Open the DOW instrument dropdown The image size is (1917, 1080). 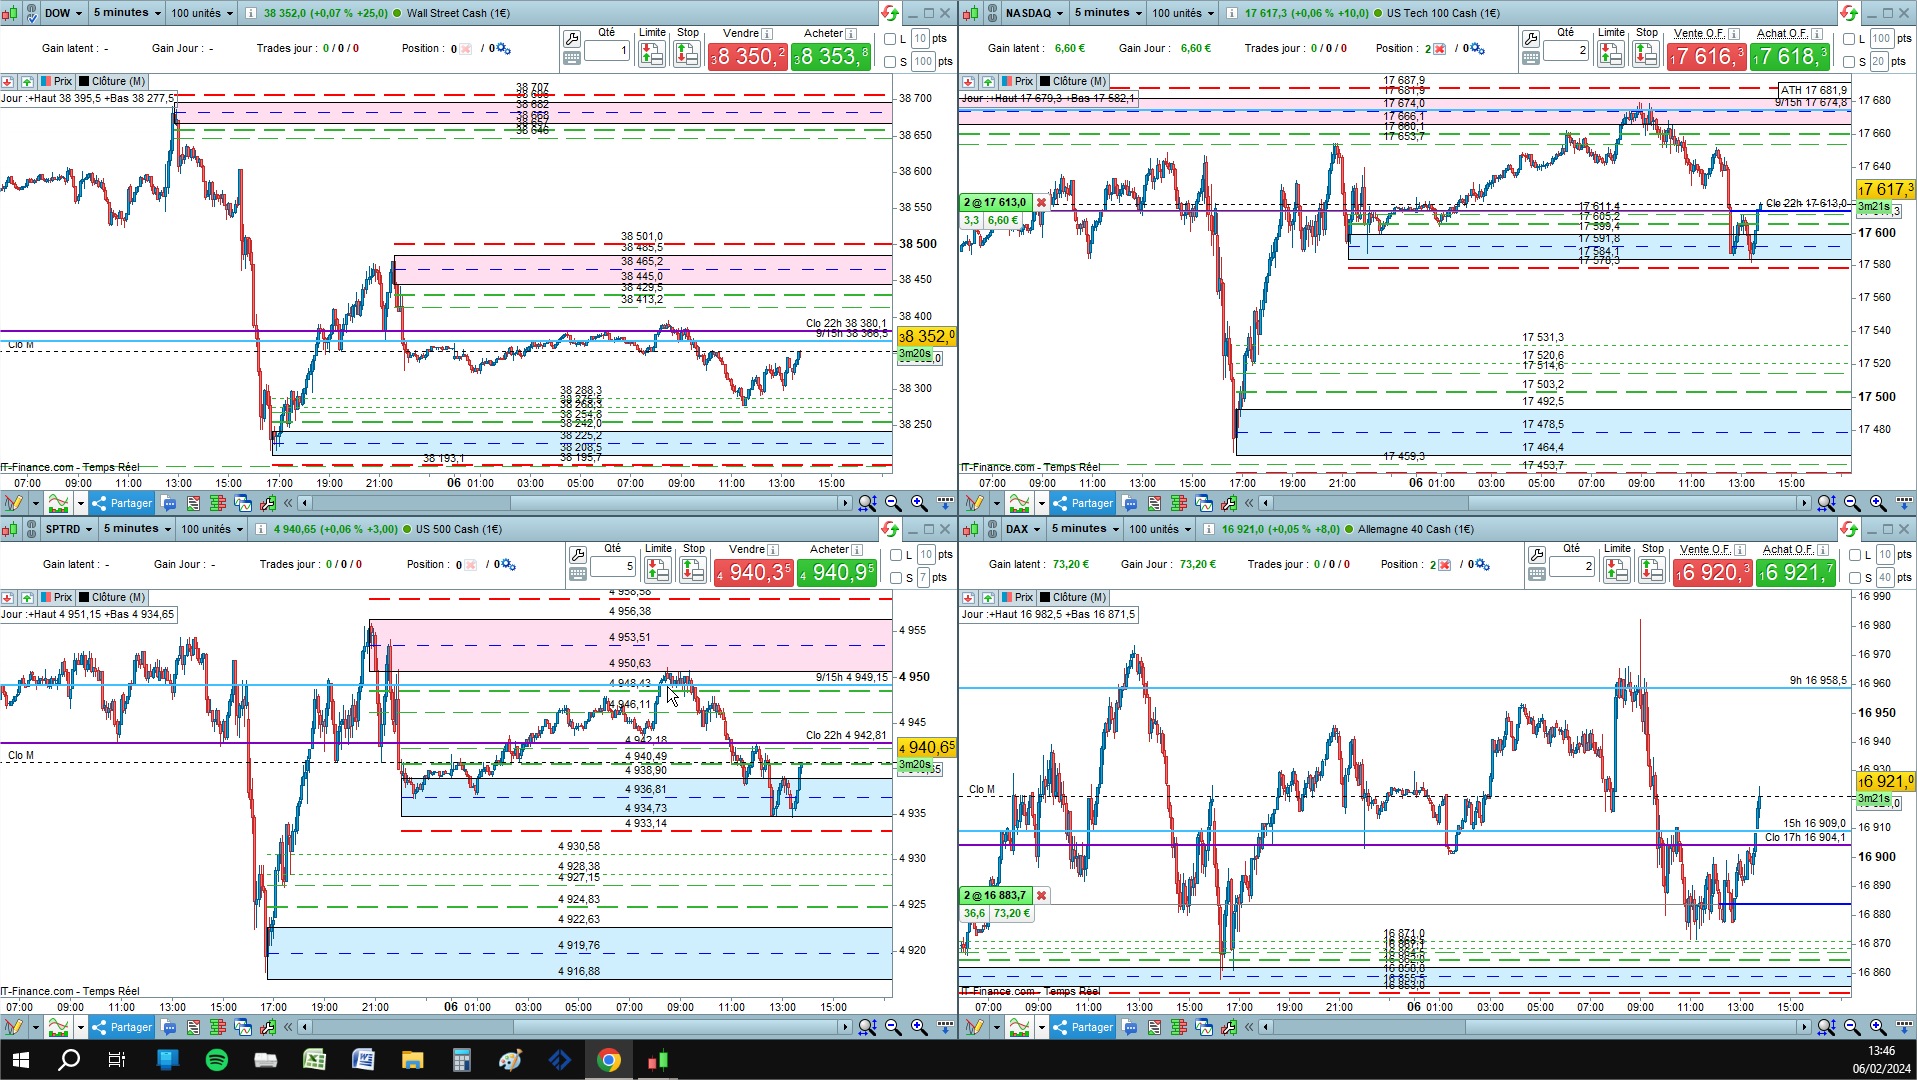[64, 13]
